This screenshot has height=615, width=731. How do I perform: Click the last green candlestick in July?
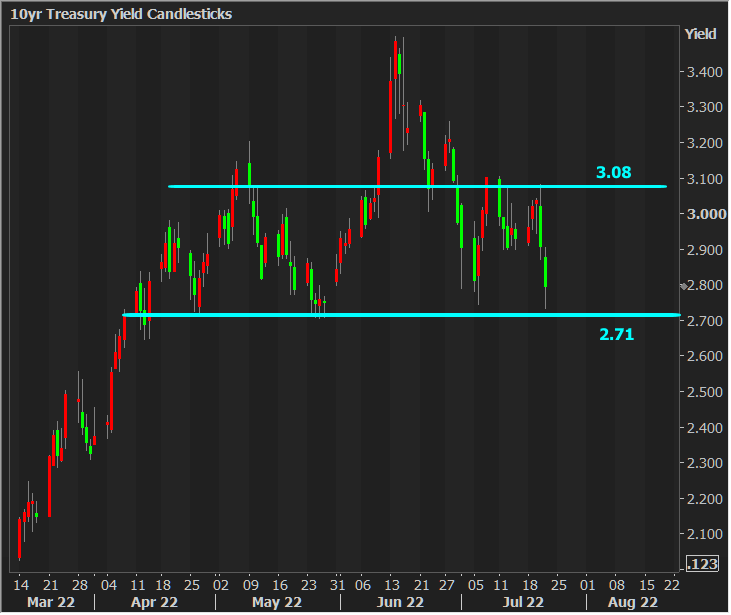coord(546,272)
